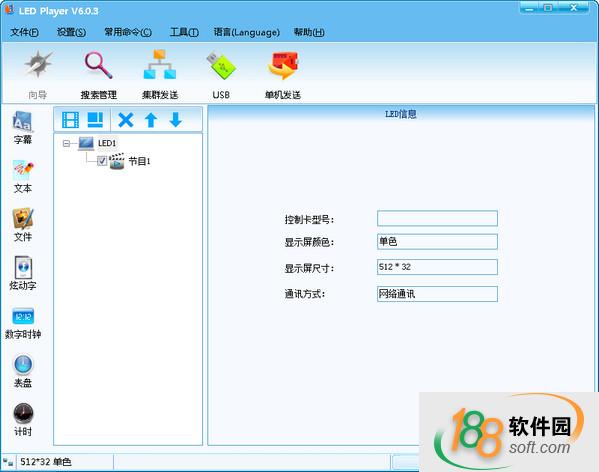Move item down with arrow icon

point(175,120)
